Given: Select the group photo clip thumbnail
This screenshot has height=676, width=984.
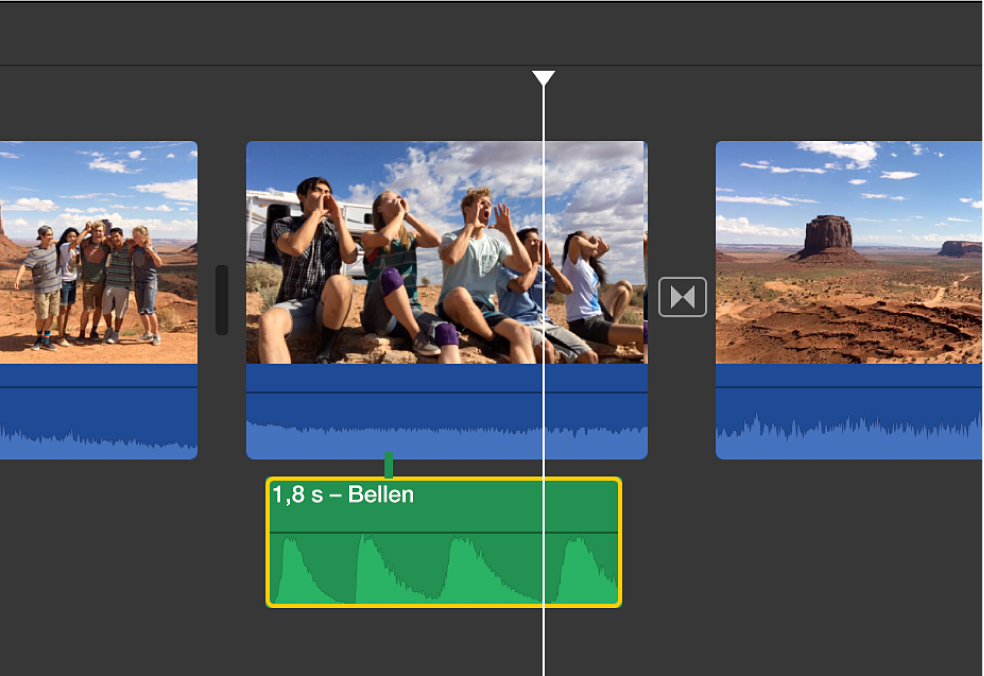Looking at the screenshot, I should [98, 252].
